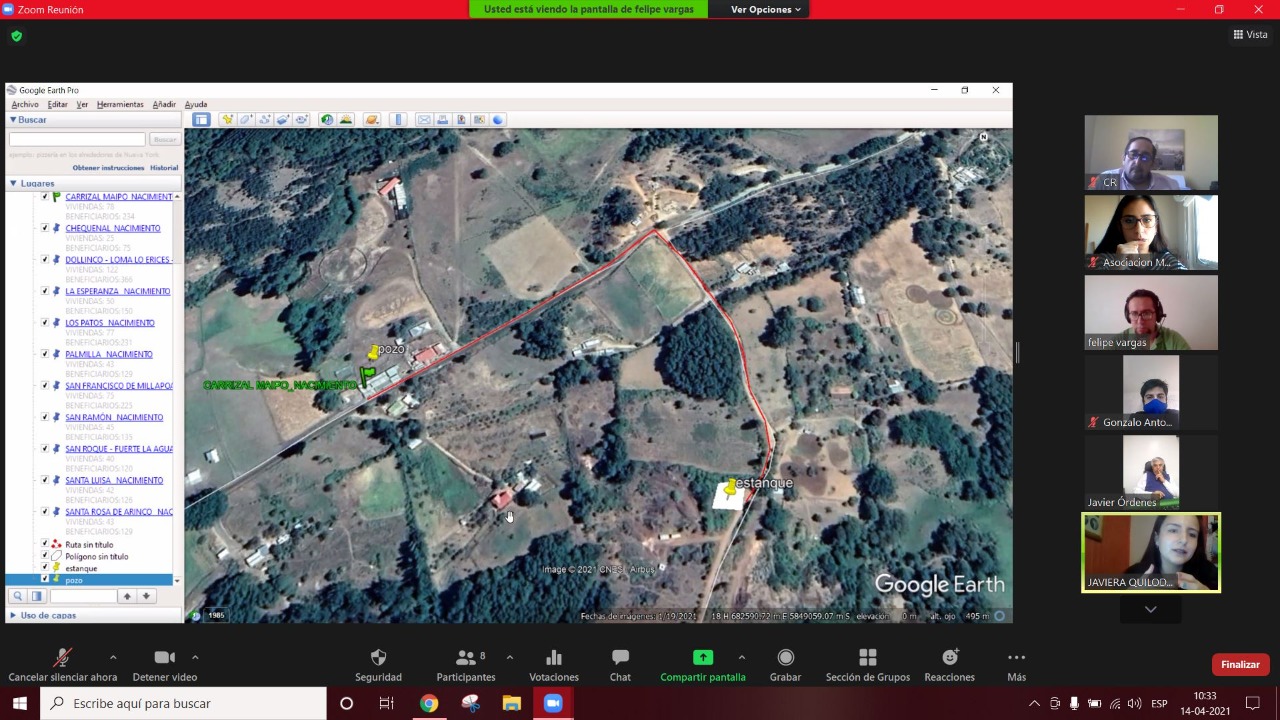Viewport: 1280px width, 720px height.
Task: Uncheck estanque placemark checkbox
Action: pyautogui.click(x=45, y=568)
